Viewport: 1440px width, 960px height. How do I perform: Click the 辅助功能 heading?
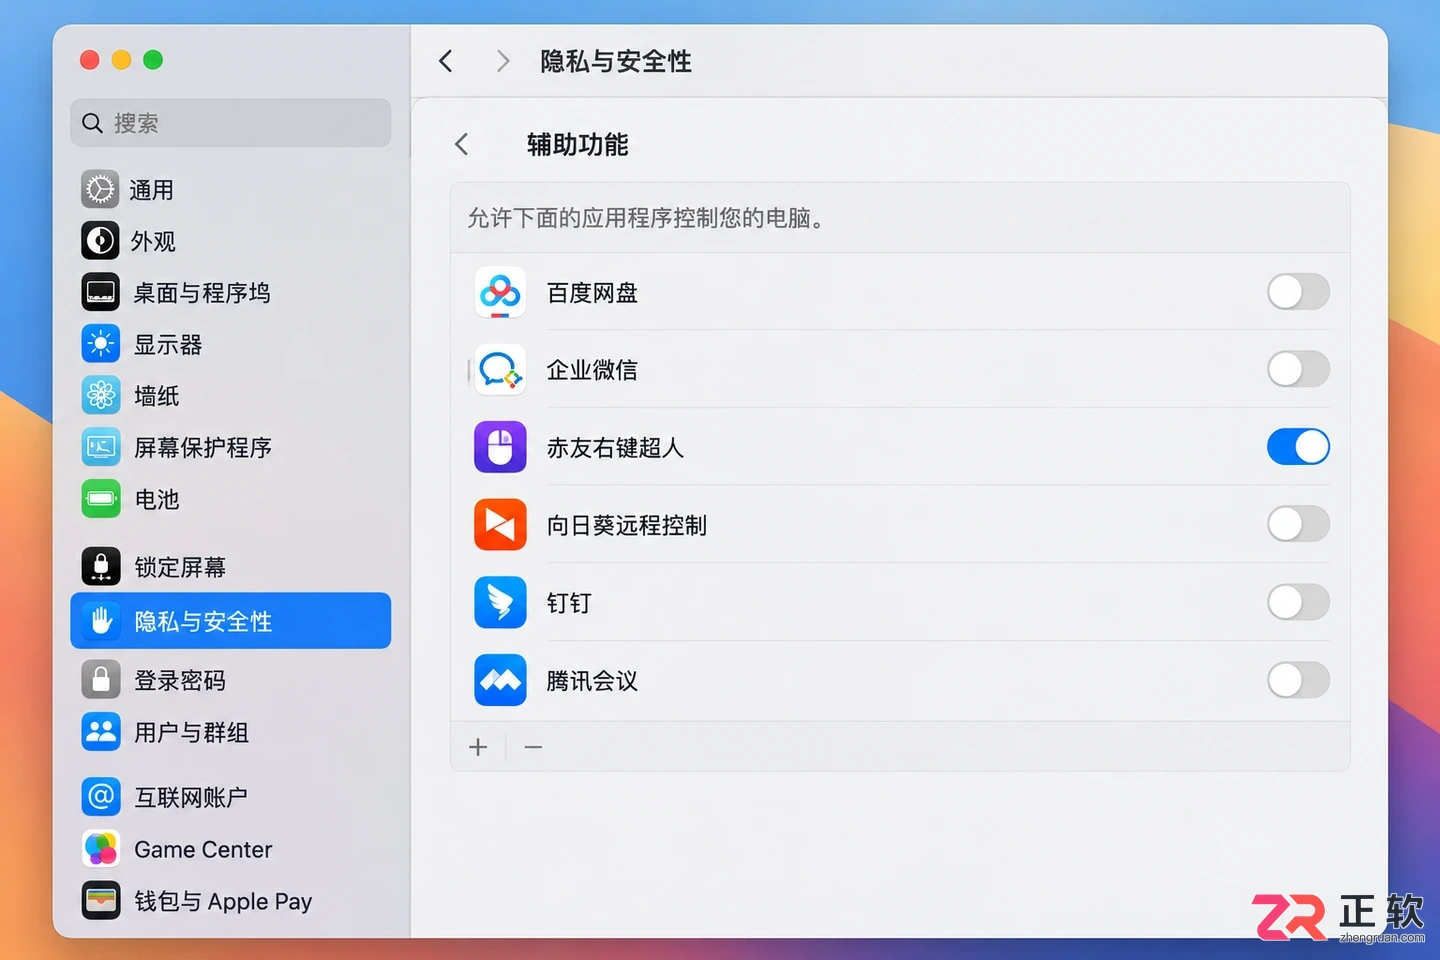click(578, 145)
